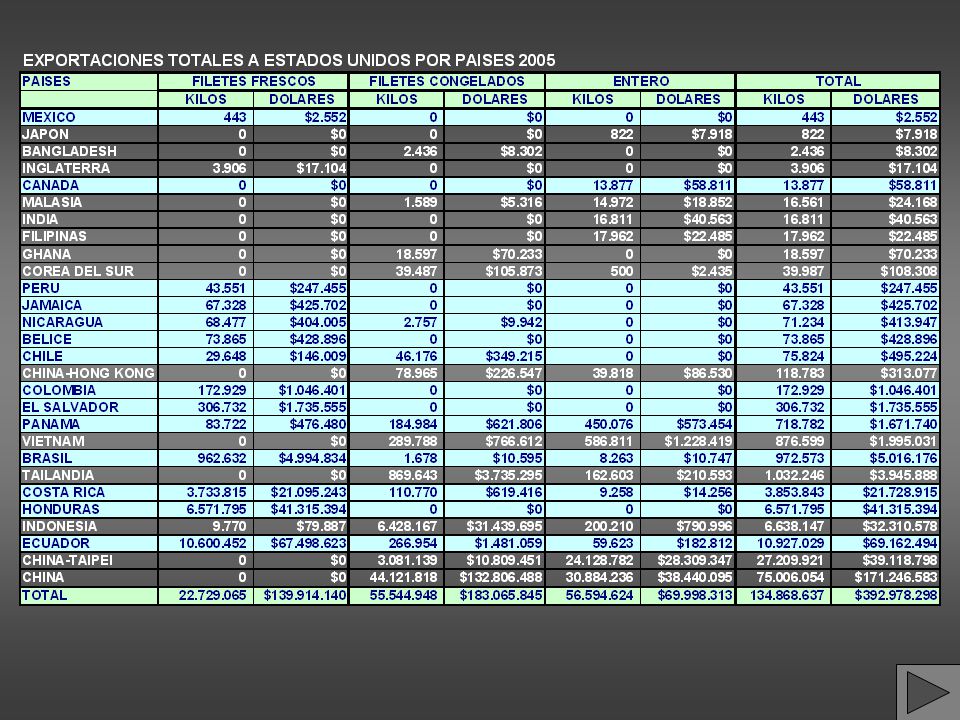Click the ENTERO header cell
The width and height of the screenshot is (960, 720).
pos(640,81)
